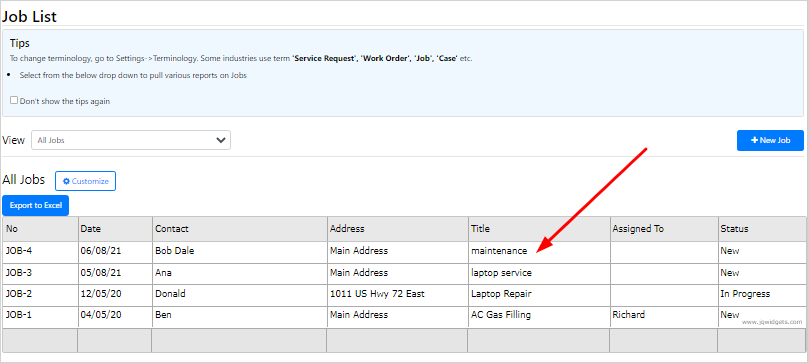Click the AC Gas Filling job title

pyautogui.click(x=501, y=315)
